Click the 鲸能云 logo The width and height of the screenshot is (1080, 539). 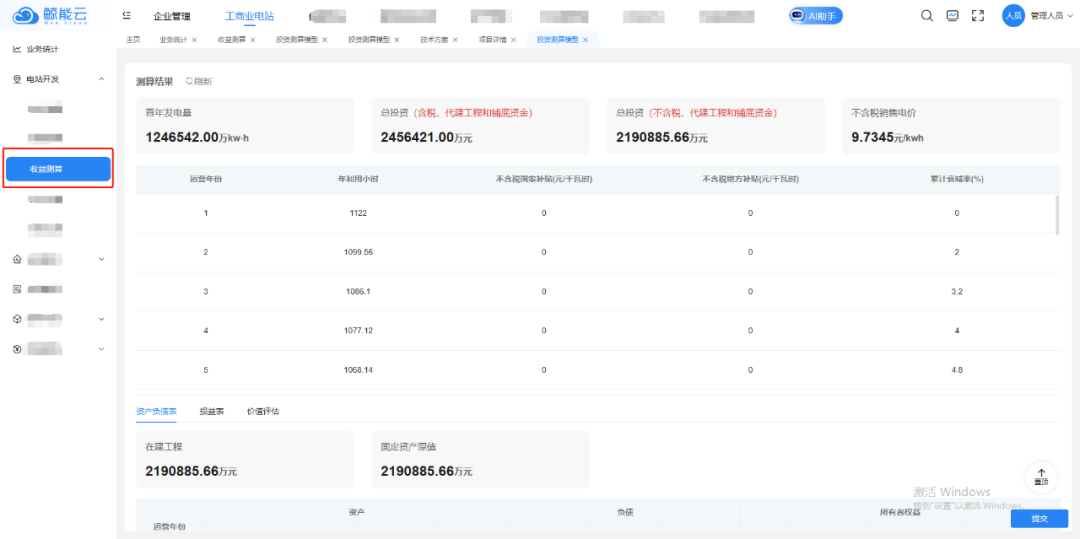[x=50, y=16]
